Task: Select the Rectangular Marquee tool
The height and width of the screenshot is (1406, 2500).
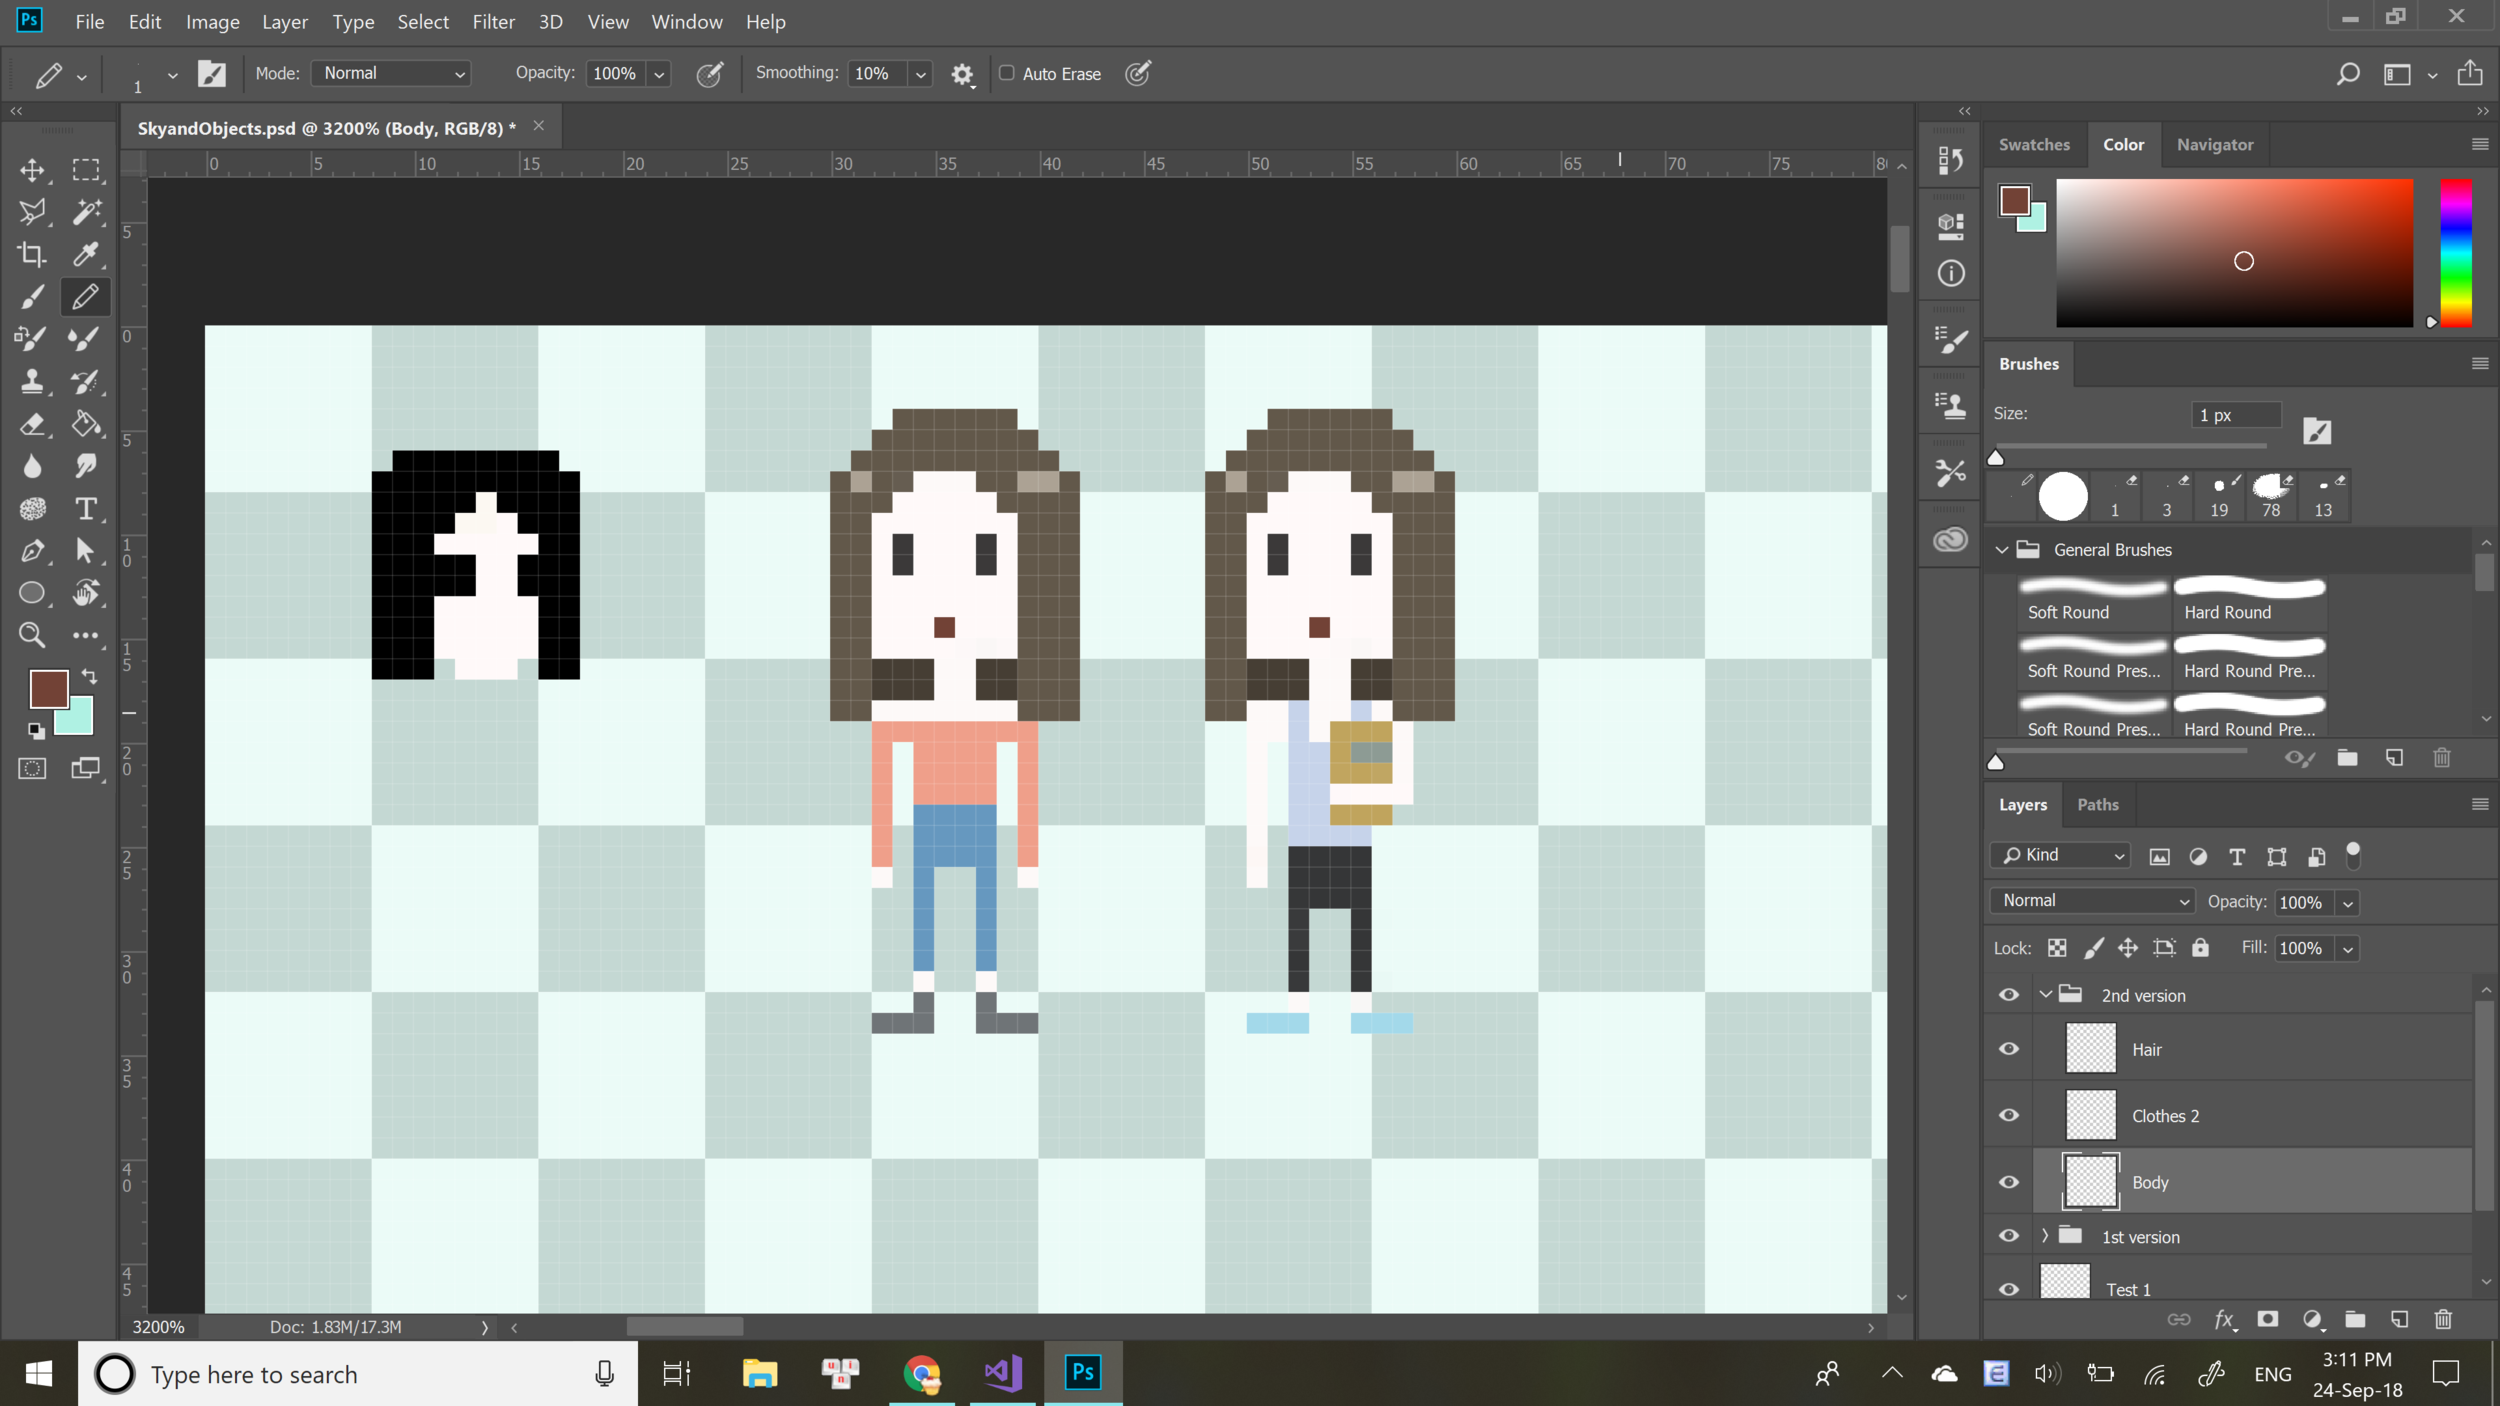Action: tap(86, 170)
